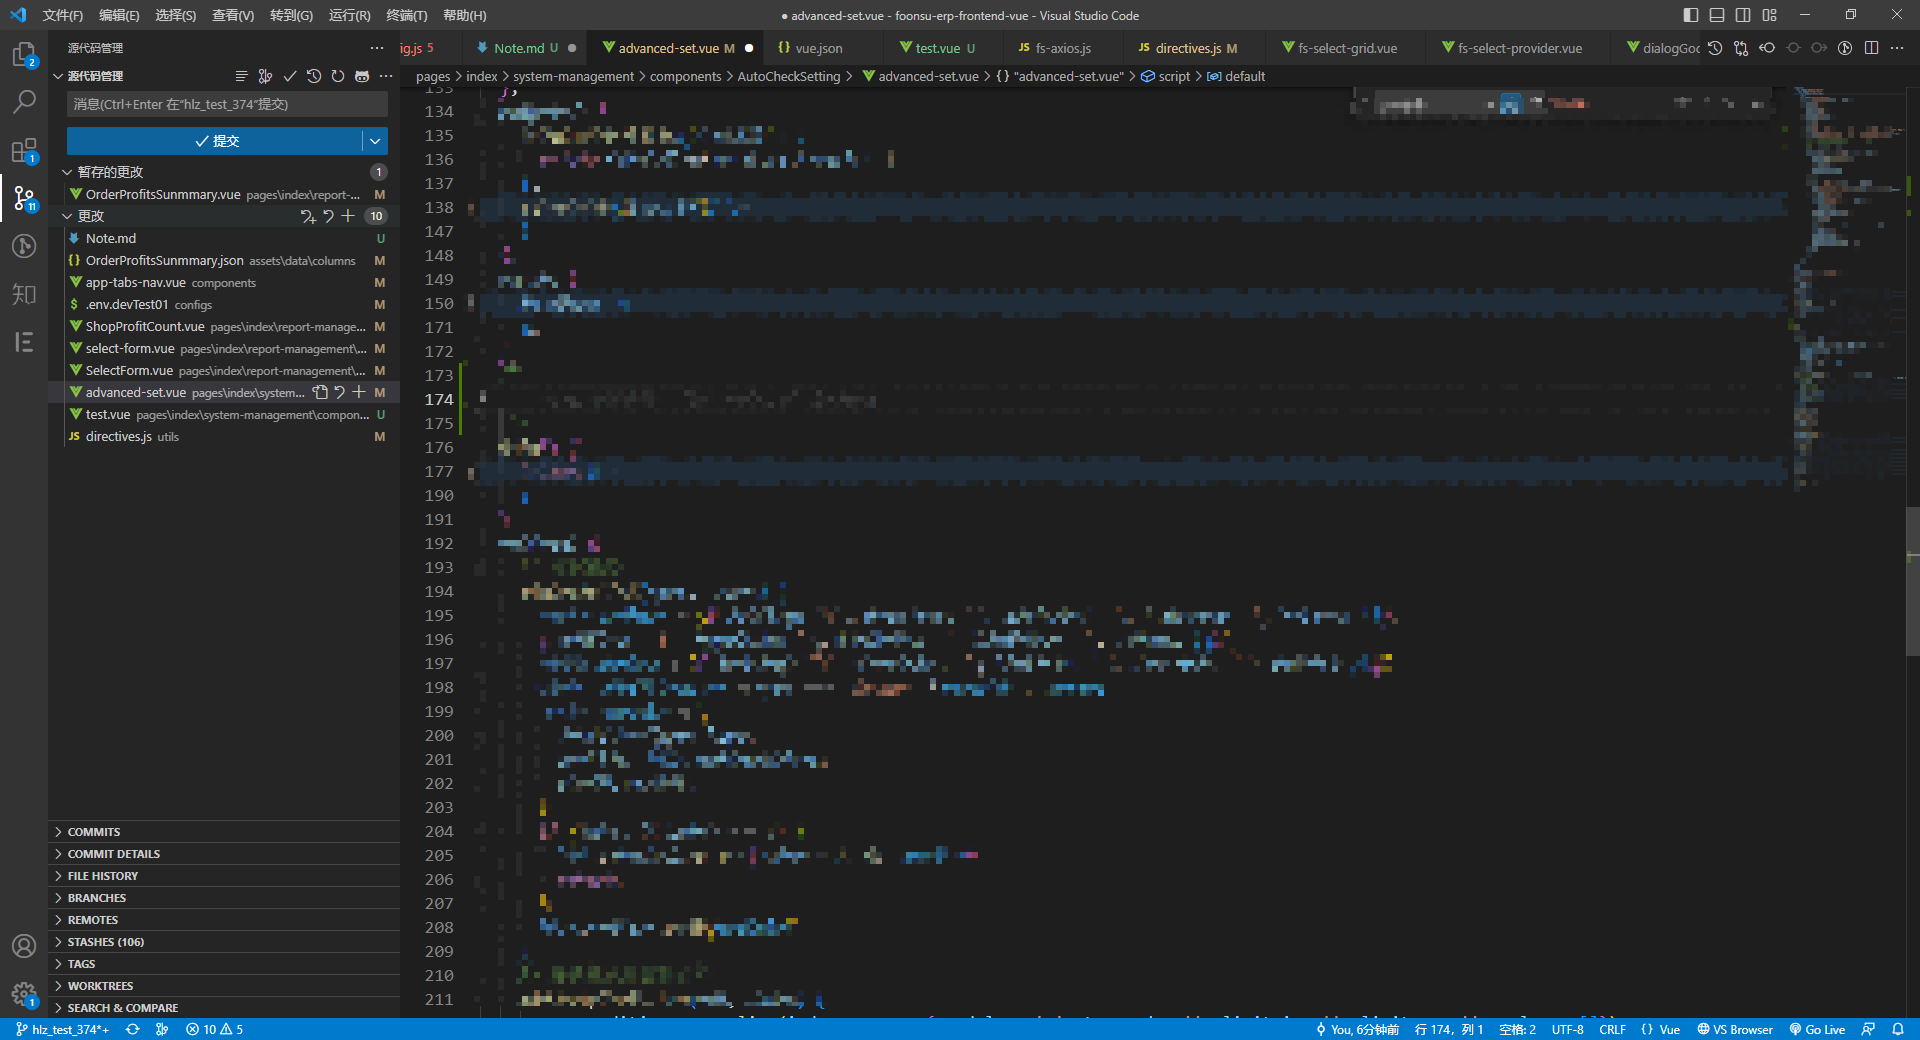Open the Search view in activity bar

coord(24,102)
